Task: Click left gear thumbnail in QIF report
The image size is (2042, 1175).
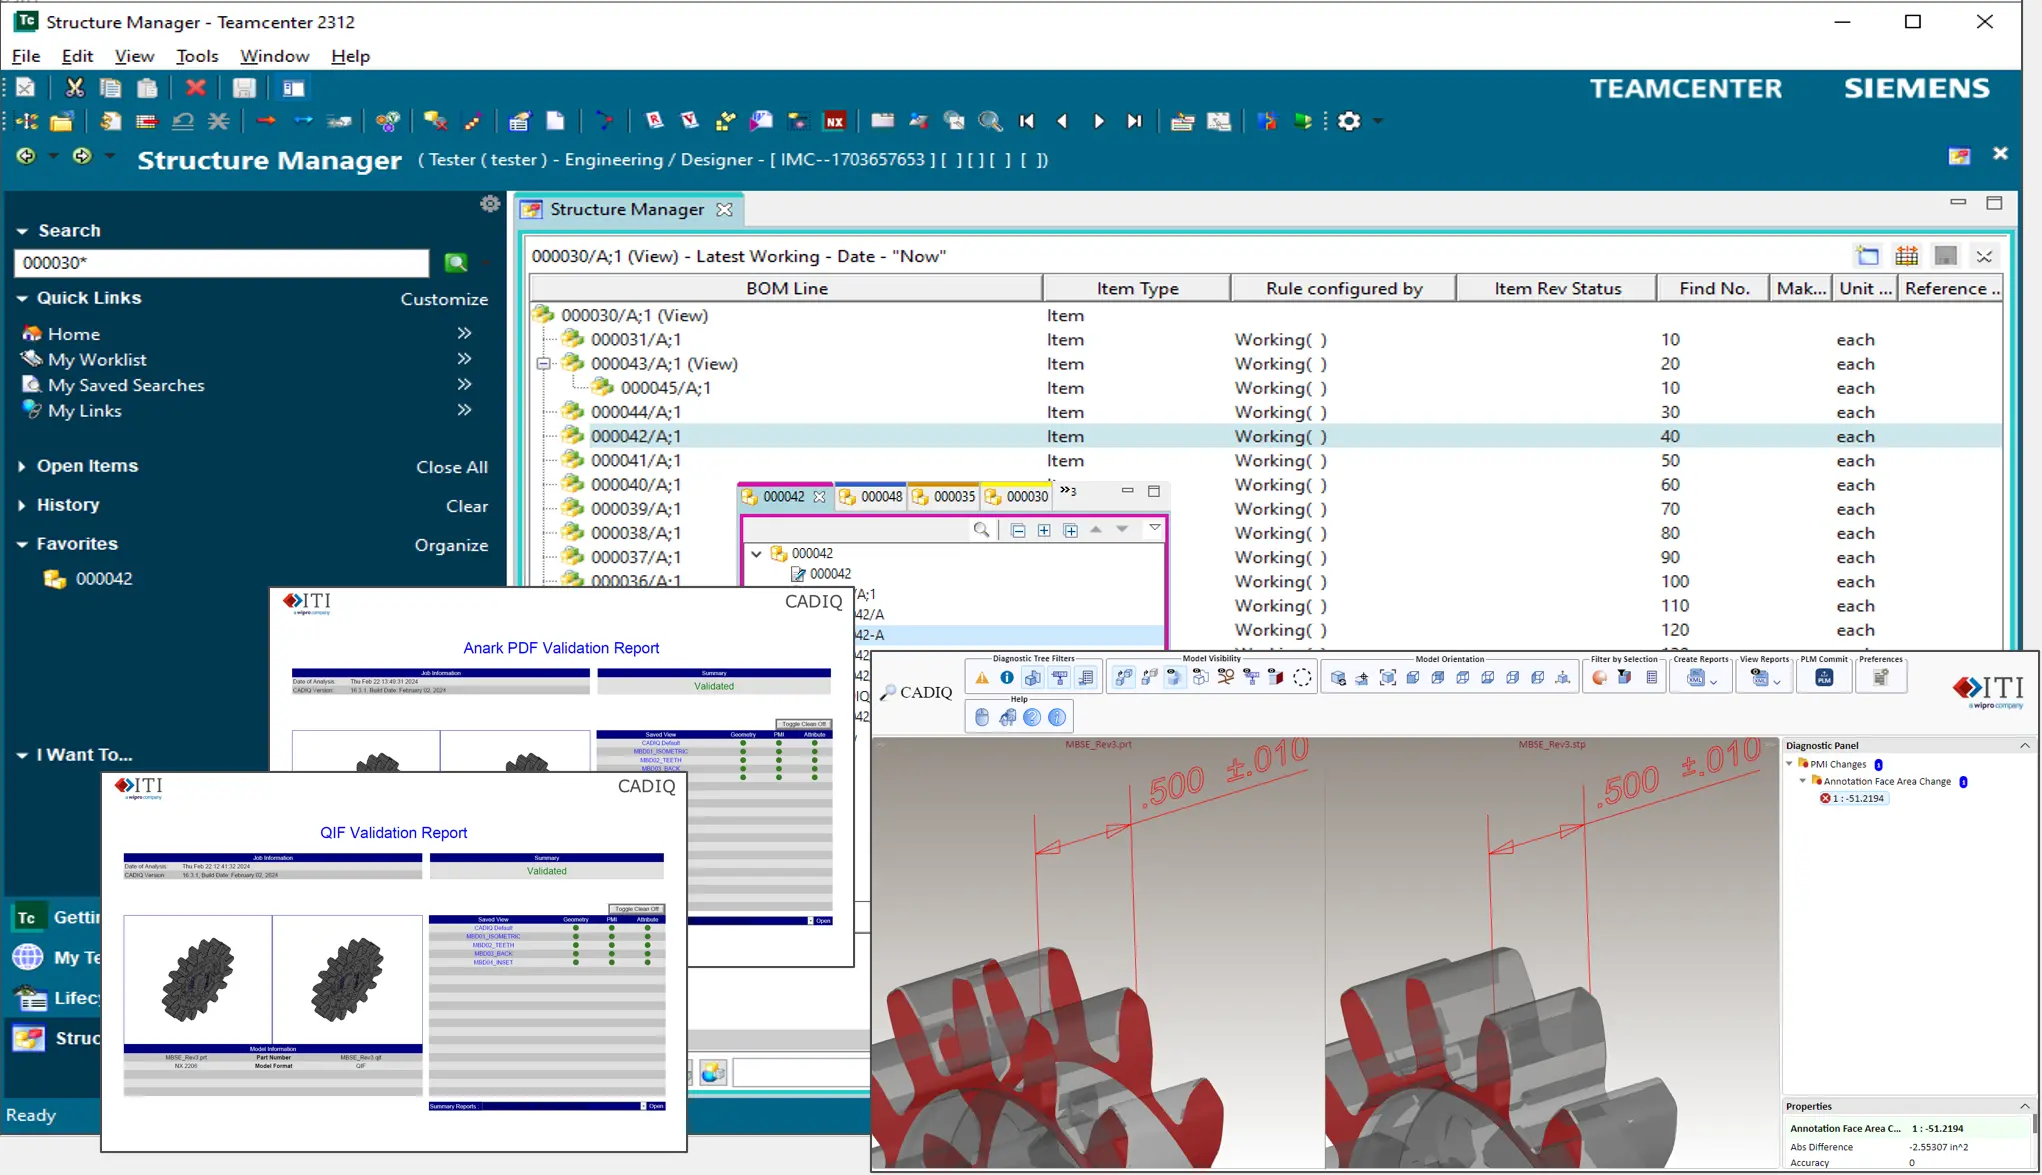Action: (x=198, y=979)
